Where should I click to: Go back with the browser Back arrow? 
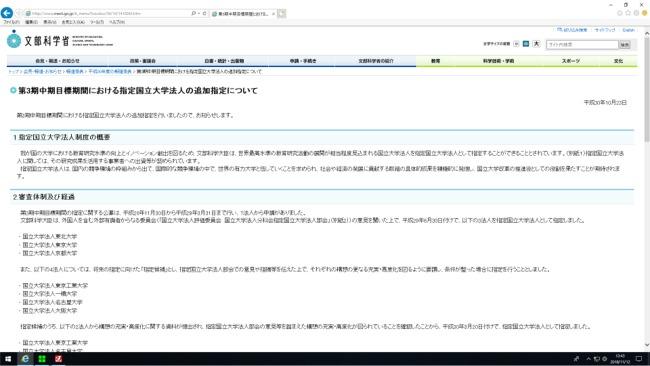click(7, 13)
